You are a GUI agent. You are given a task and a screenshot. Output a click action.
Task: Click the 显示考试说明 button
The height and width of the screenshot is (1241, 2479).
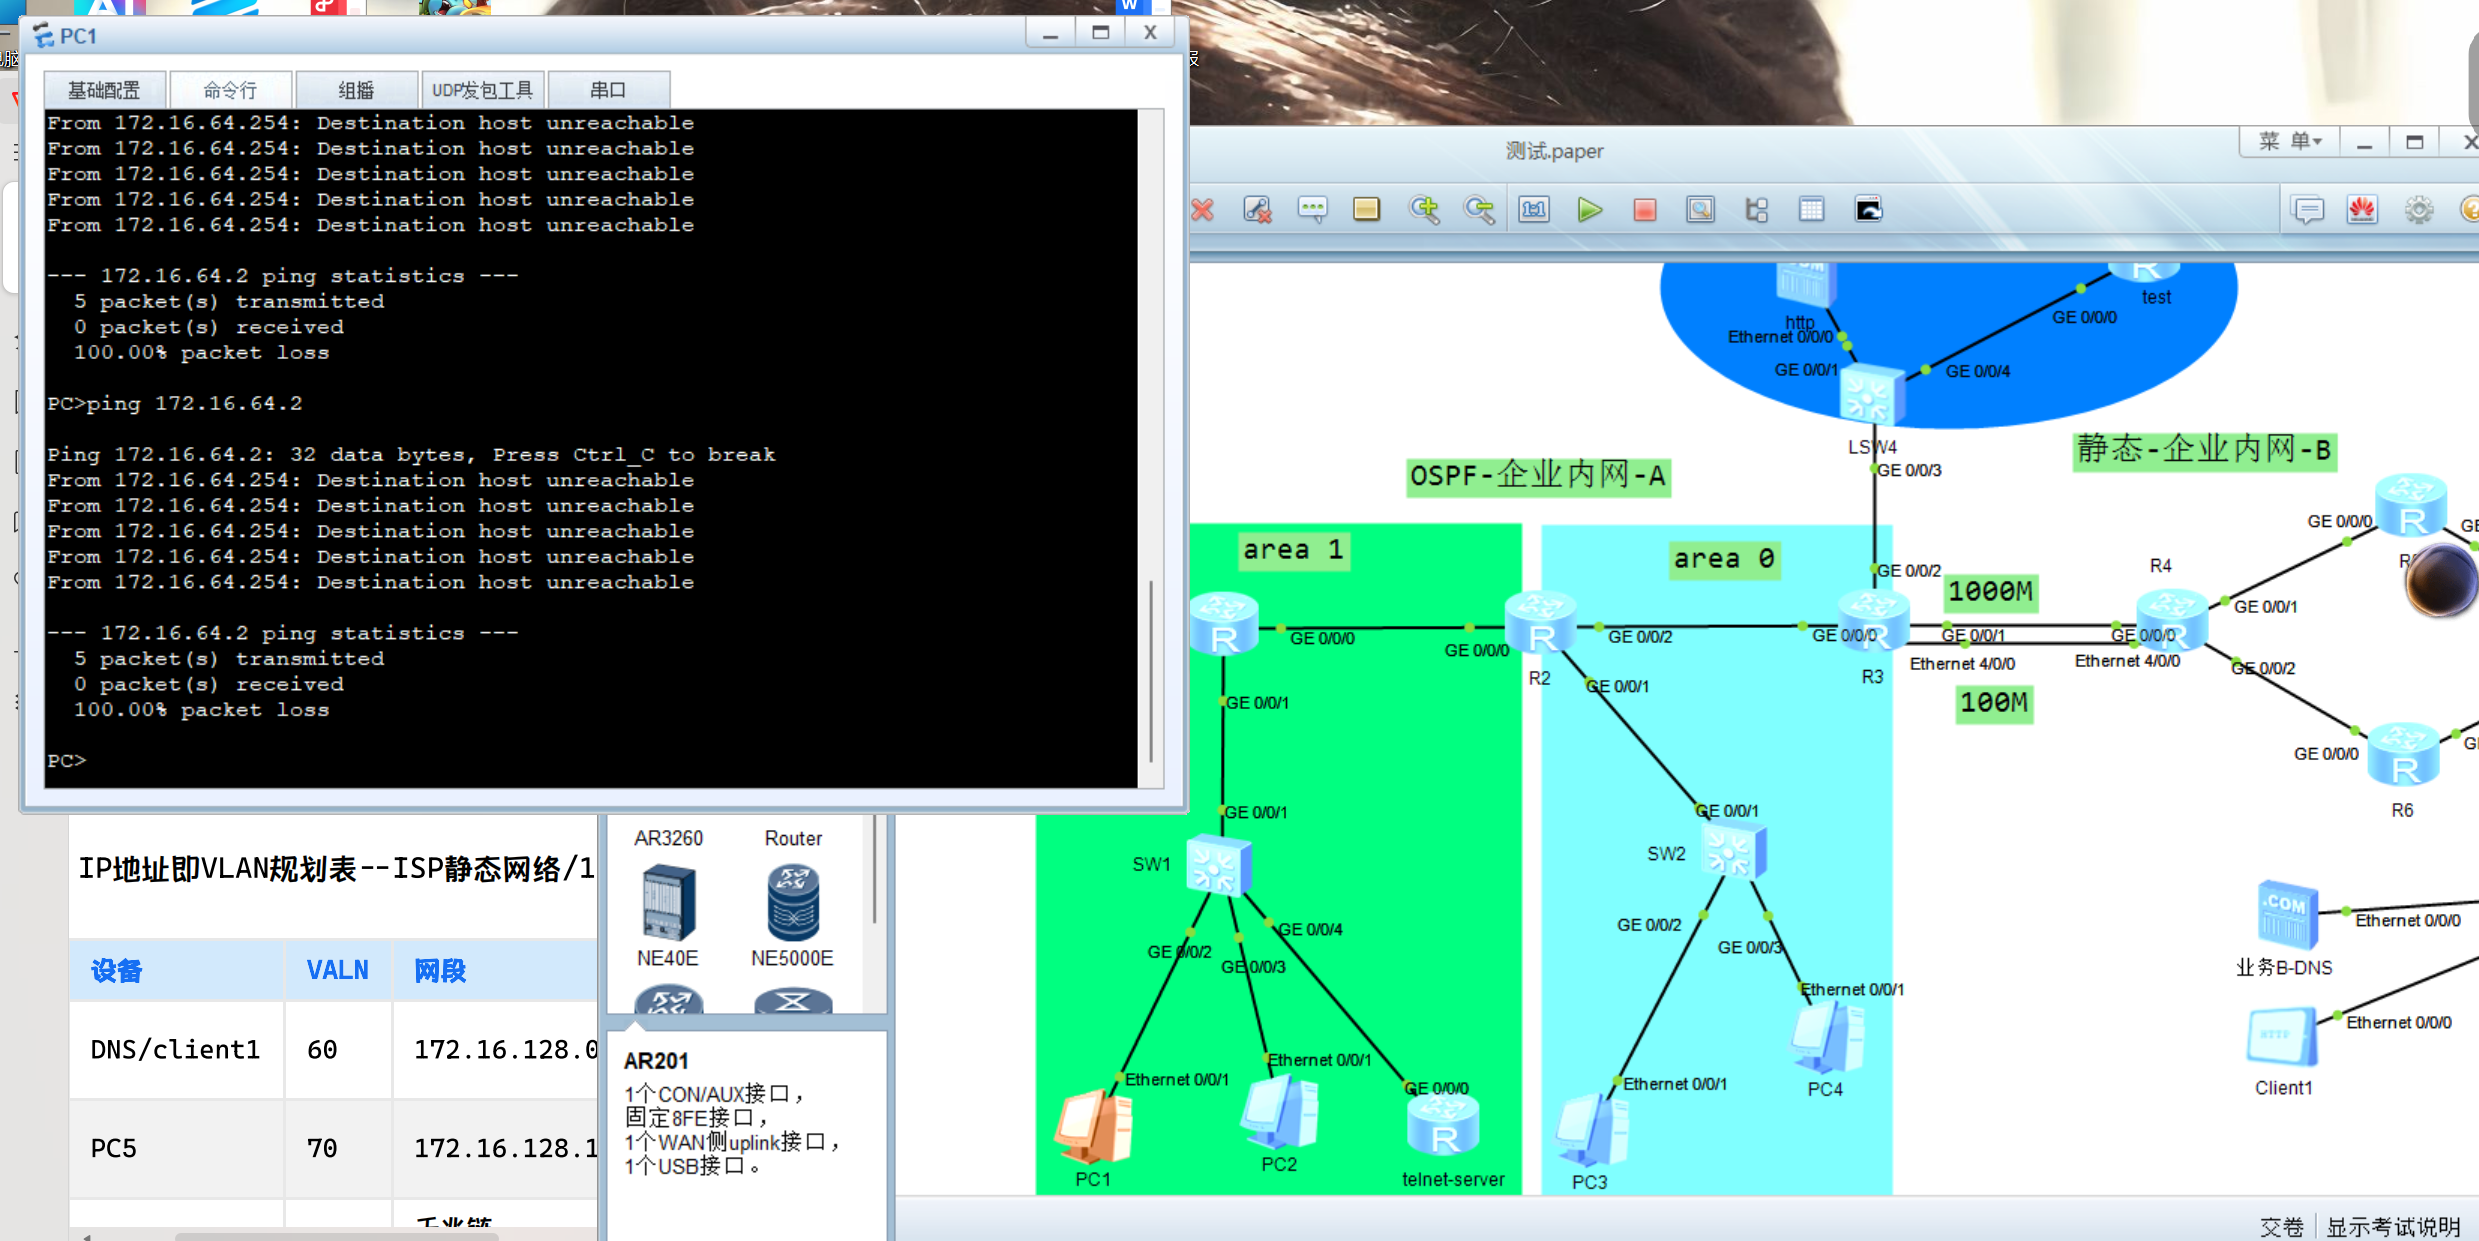(2393, 1226)
